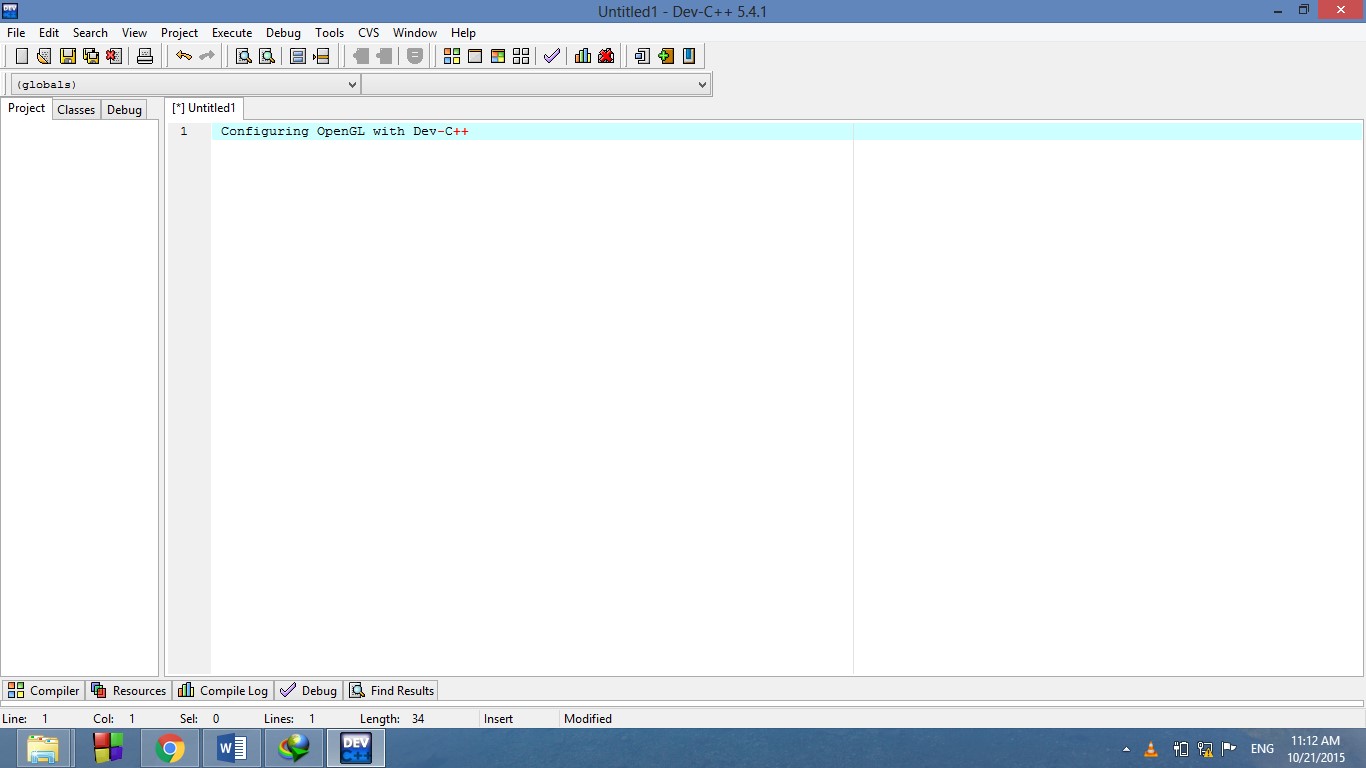Open the Execute menu

click(x=232, y=33)
